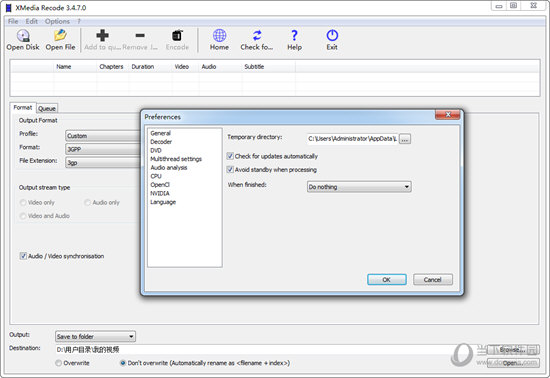Click the Open File toolbar icon
The height and width of the screenshot is (378, 550).
pos(60,35)
